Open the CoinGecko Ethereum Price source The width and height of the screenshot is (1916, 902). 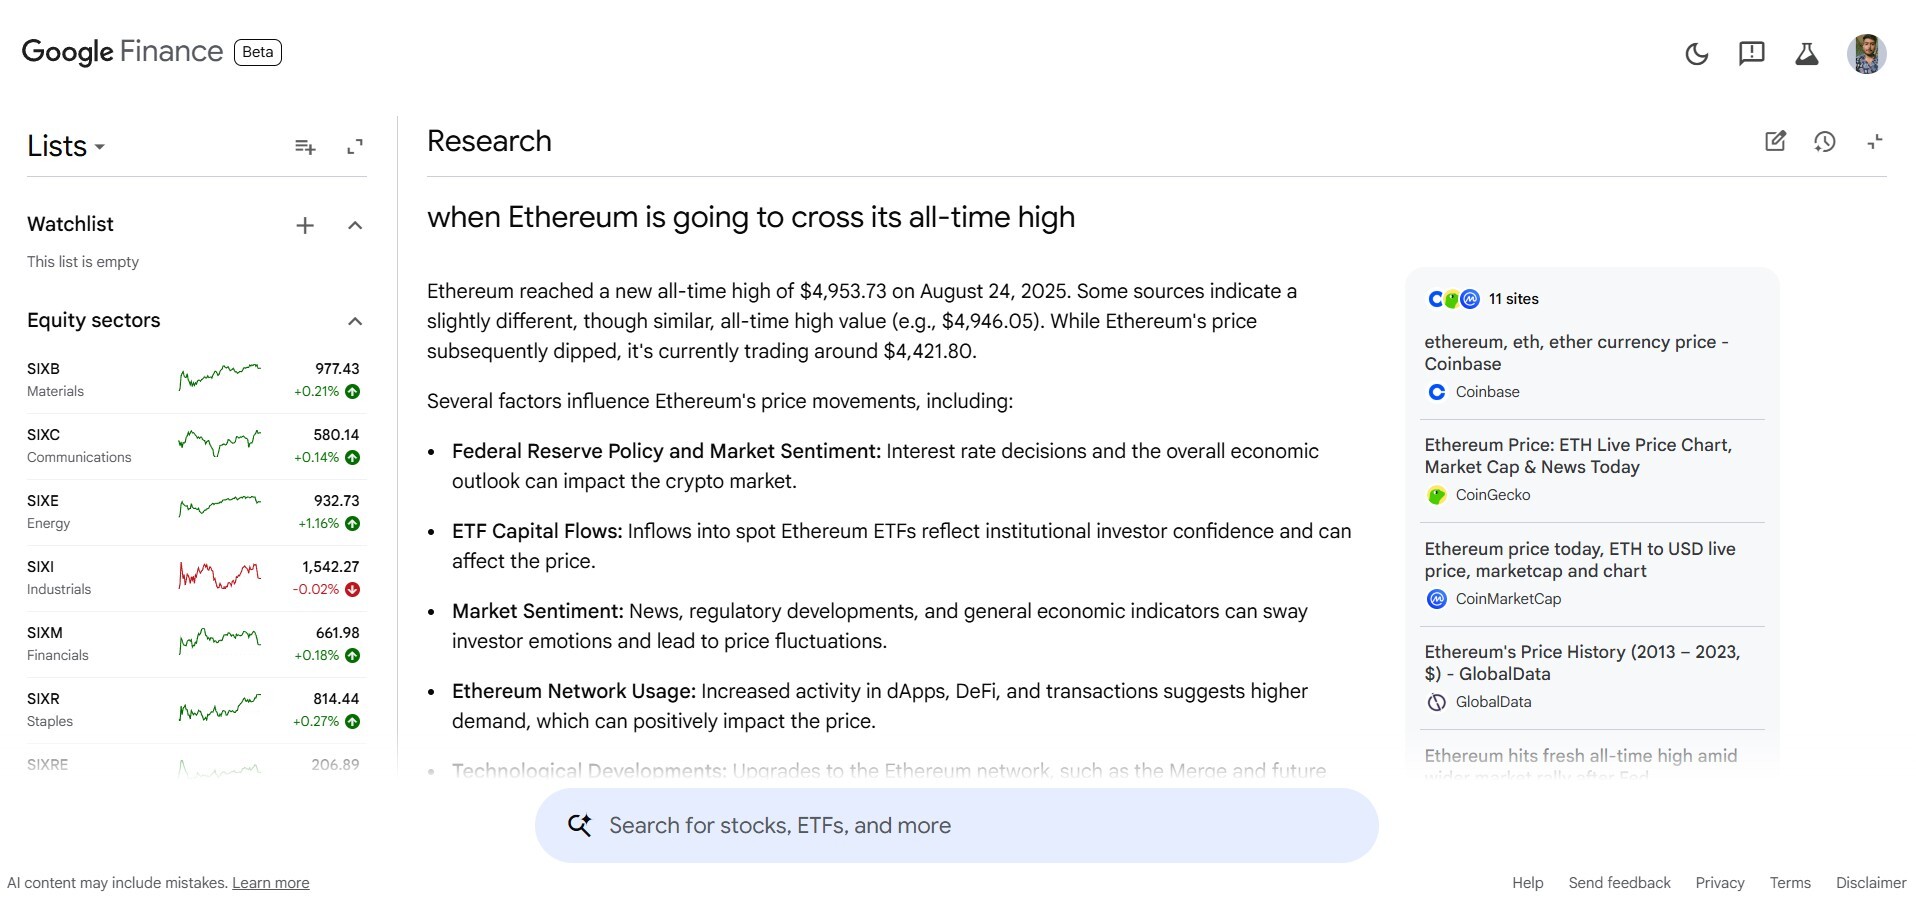pos(1577,456)
